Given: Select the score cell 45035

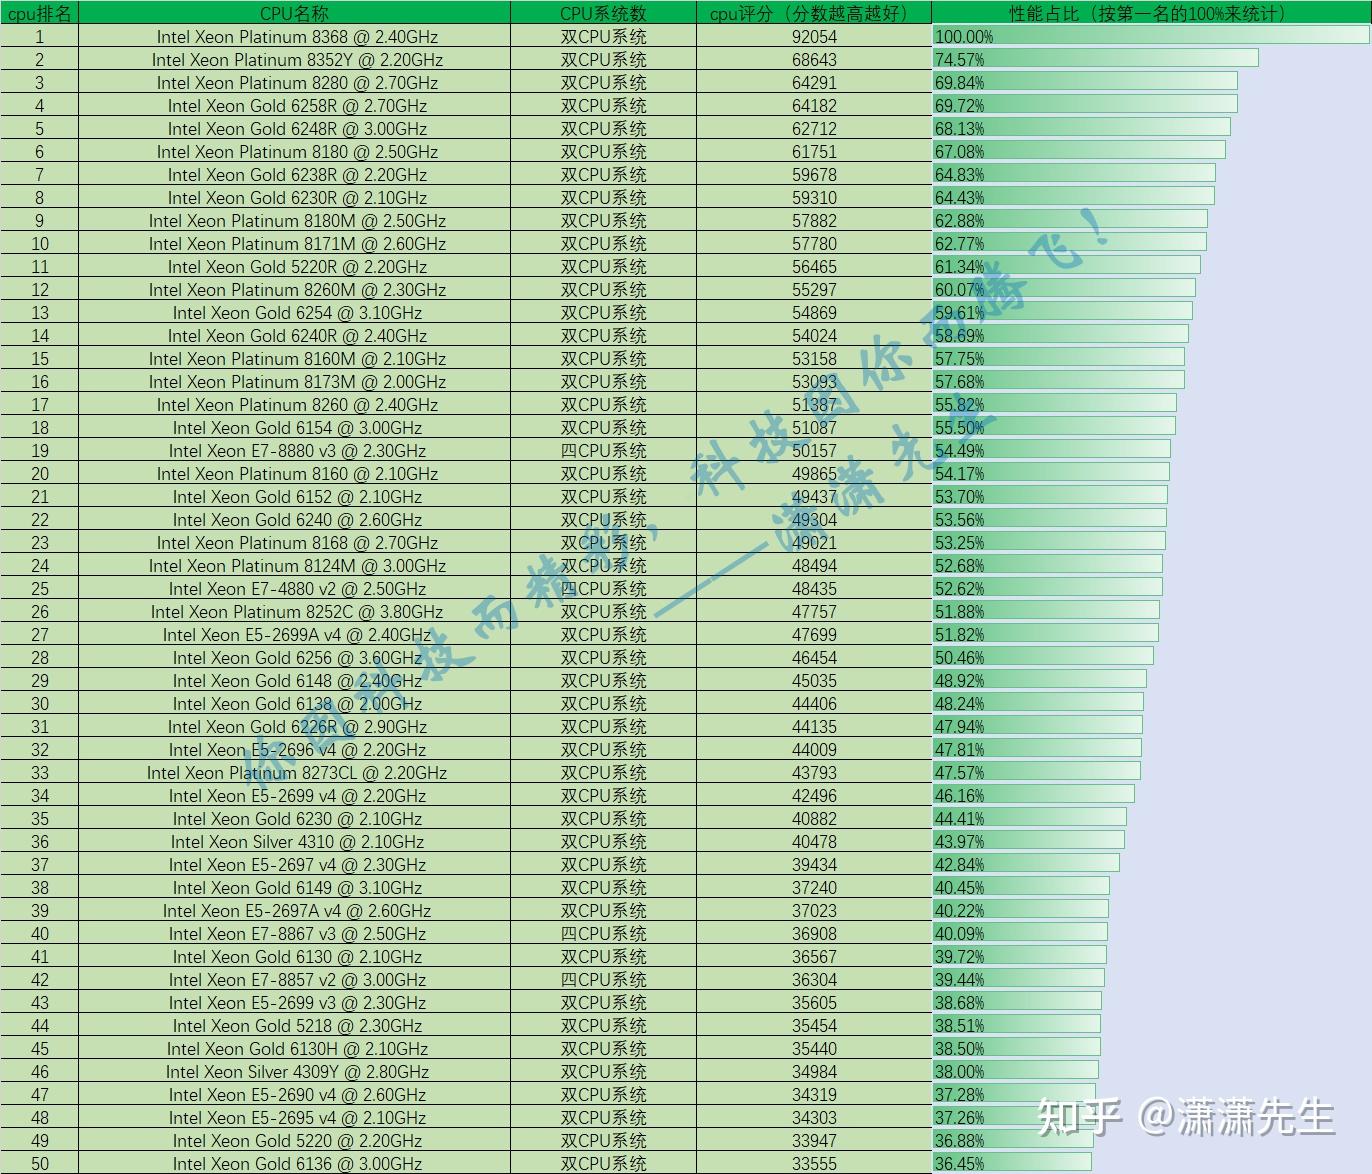Looking at the screenshot, I should tap(814, 681).
